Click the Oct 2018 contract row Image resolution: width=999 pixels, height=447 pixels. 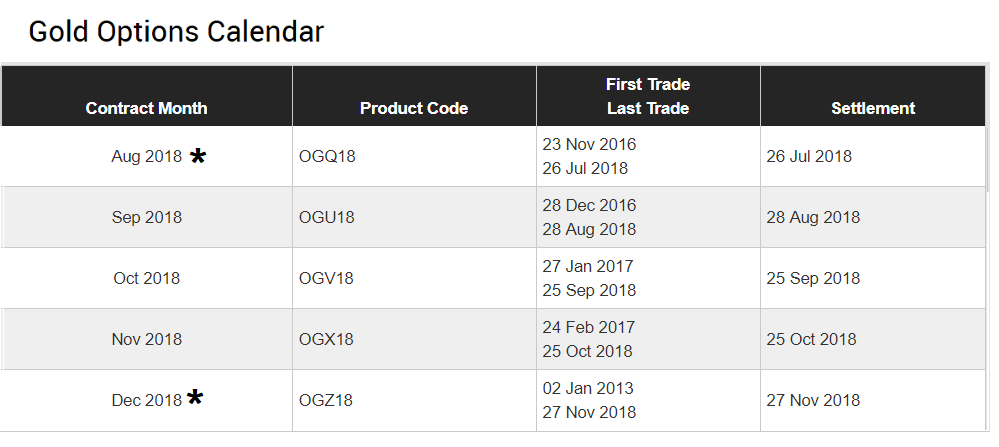[x=147, y=278]
